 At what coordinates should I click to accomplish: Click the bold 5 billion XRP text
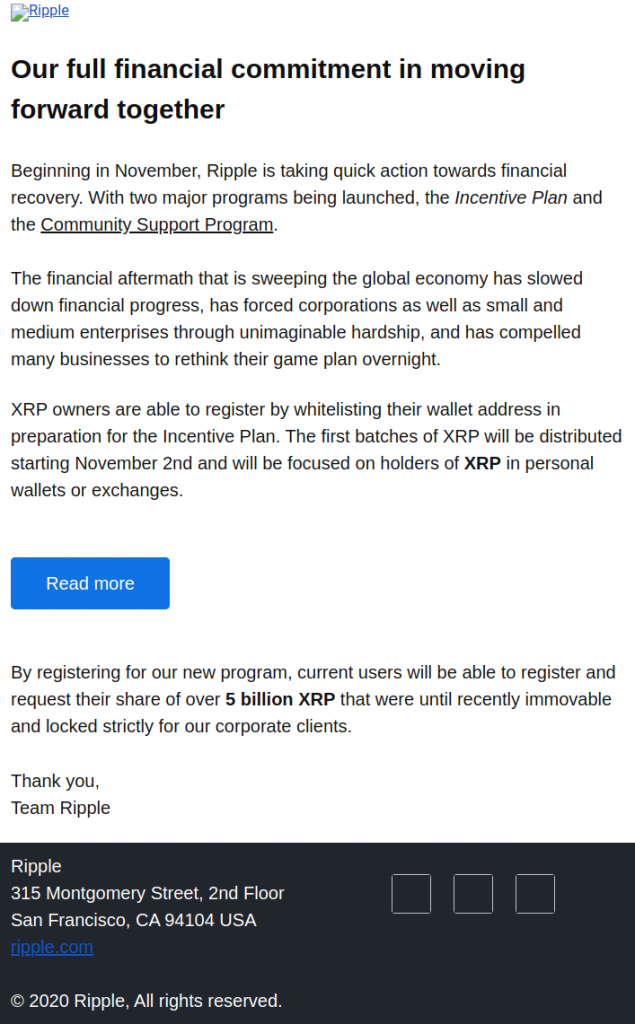tap(280, 699)
